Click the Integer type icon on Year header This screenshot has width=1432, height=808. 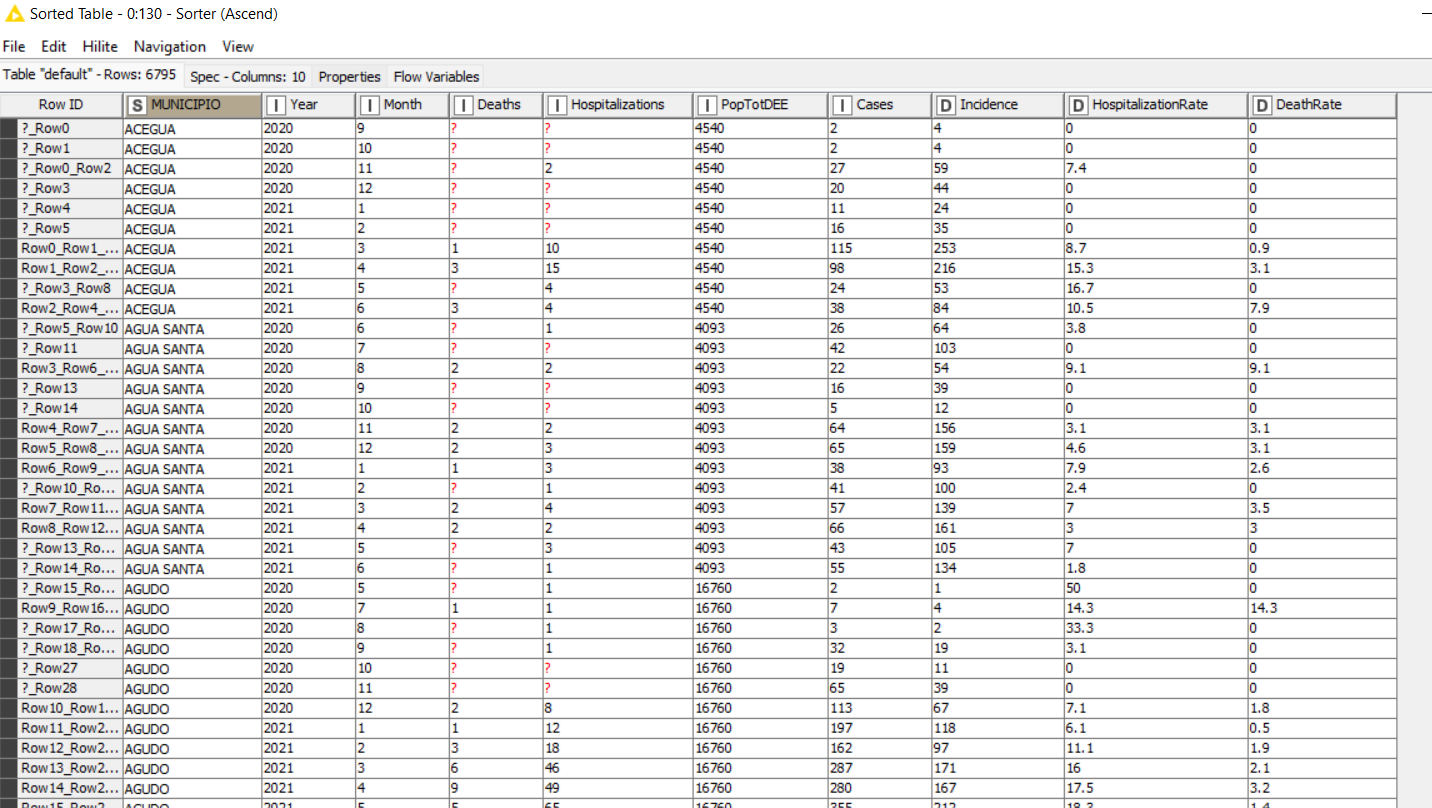[277, 105]
